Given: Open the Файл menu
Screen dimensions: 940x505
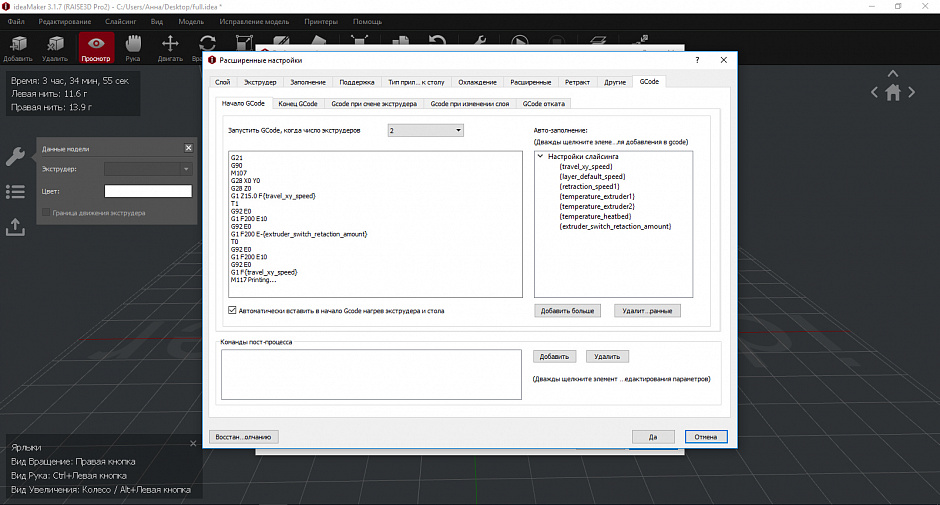Looking at the screenshot, I should [x=16, y=22].
